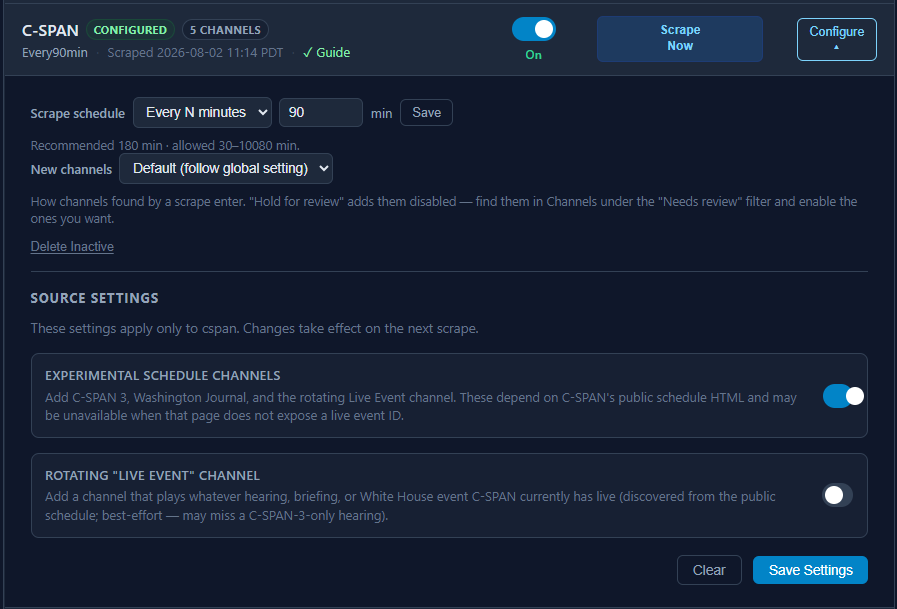Click the CONFIGURED status badge
Image resolution: width=897 pixels, height=609 pixels.
click(x=130, y=30)
